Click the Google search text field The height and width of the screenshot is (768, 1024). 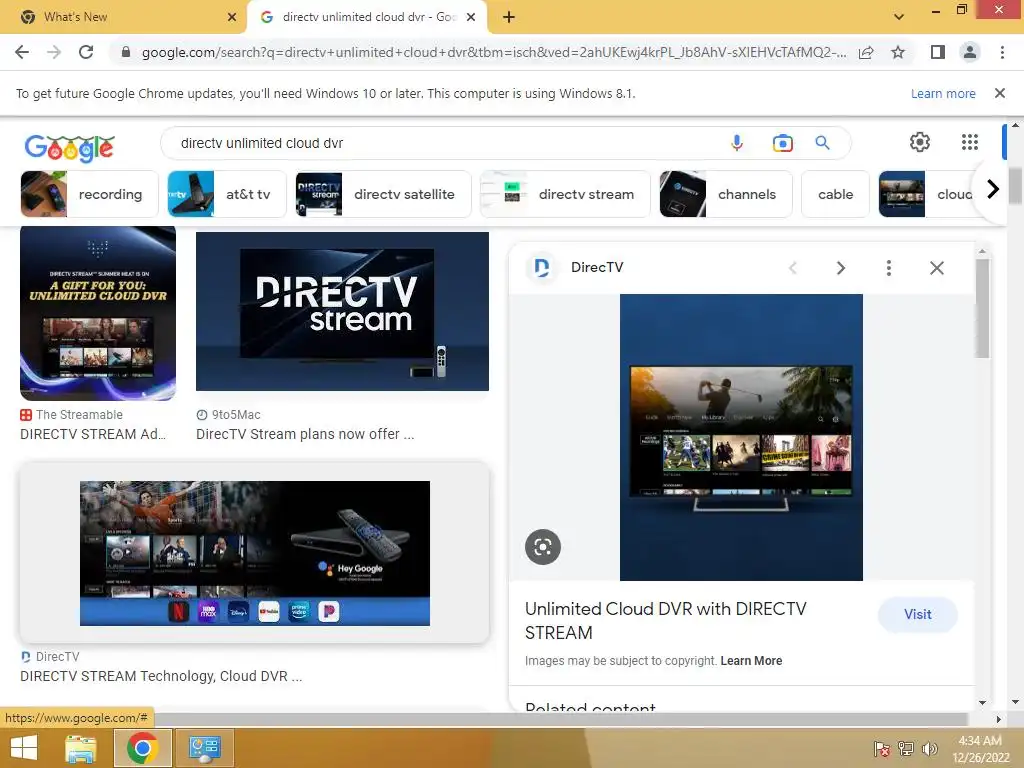click(x=444, y=143)
